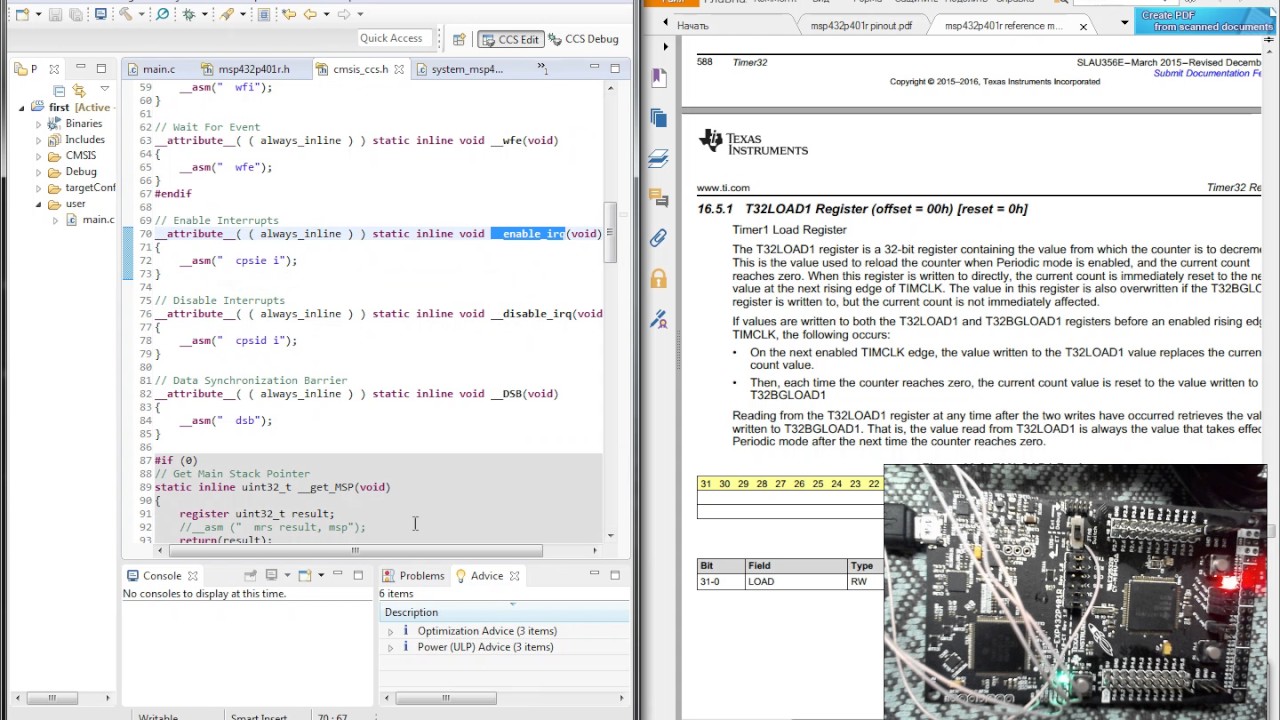Expand Power (ULP) Advice items
This screenshot has height=720, width=1280.
[390, 648]
